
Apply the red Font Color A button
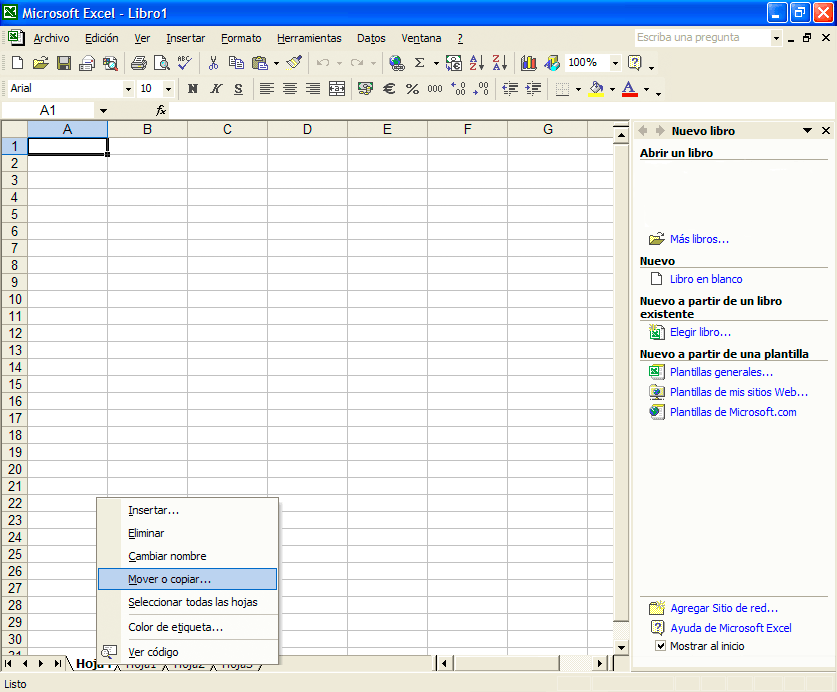click(630, 89)
